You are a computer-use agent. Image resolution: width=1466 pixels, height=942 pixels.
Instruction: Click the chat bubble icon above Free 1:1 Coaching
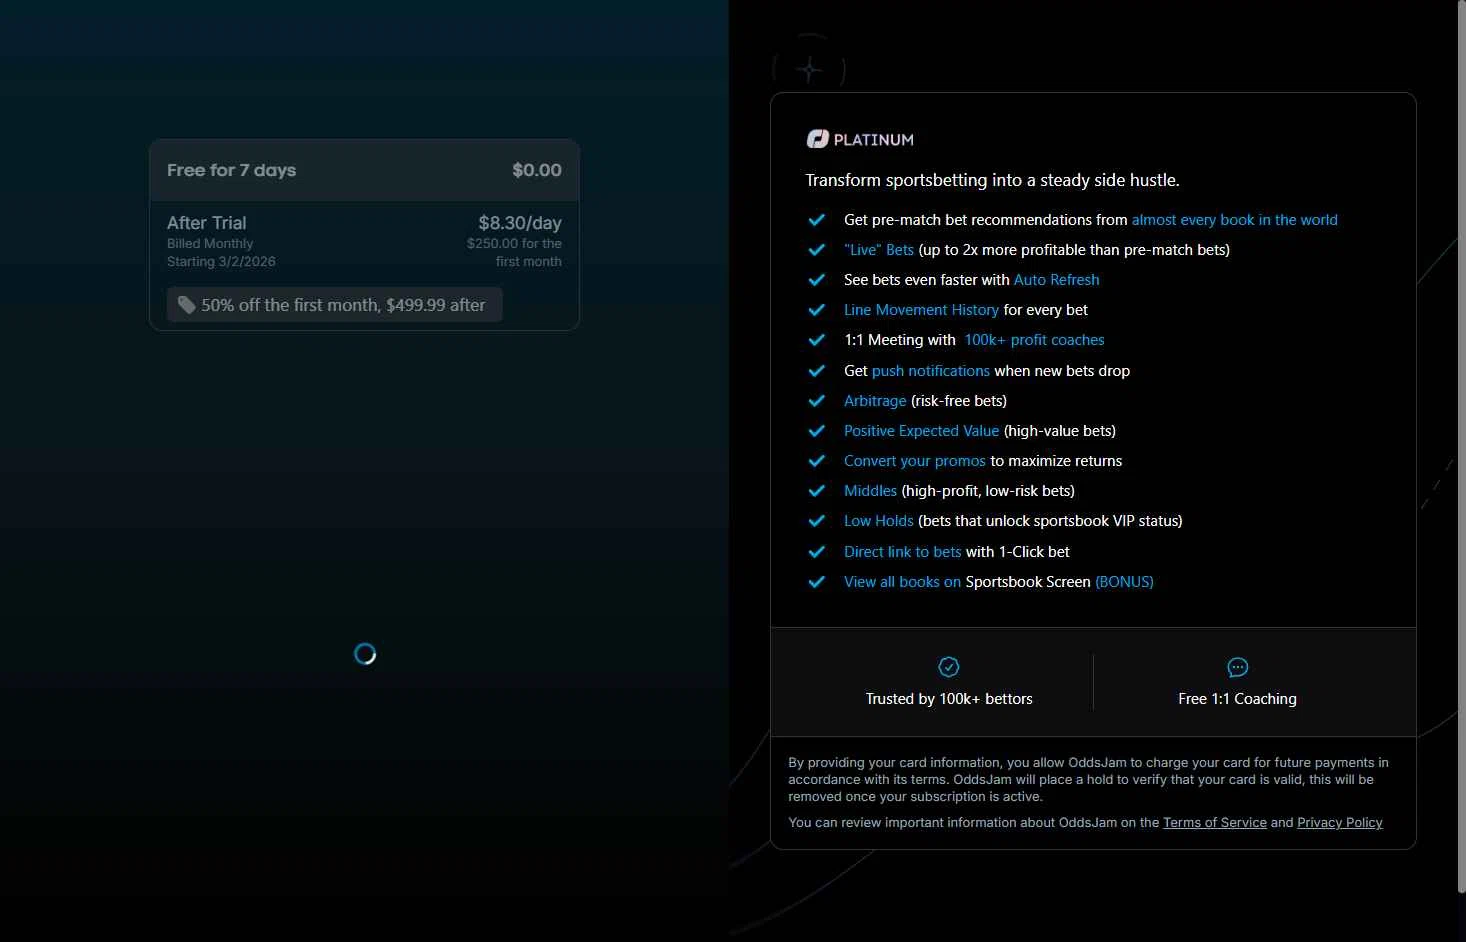[x=1238, y=667]
